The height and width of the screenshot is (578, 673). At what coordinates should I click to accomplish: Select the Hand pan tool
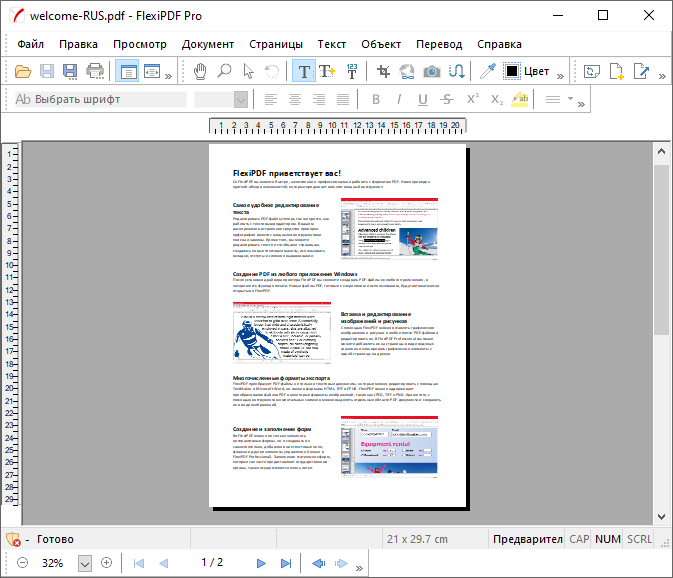201,71
